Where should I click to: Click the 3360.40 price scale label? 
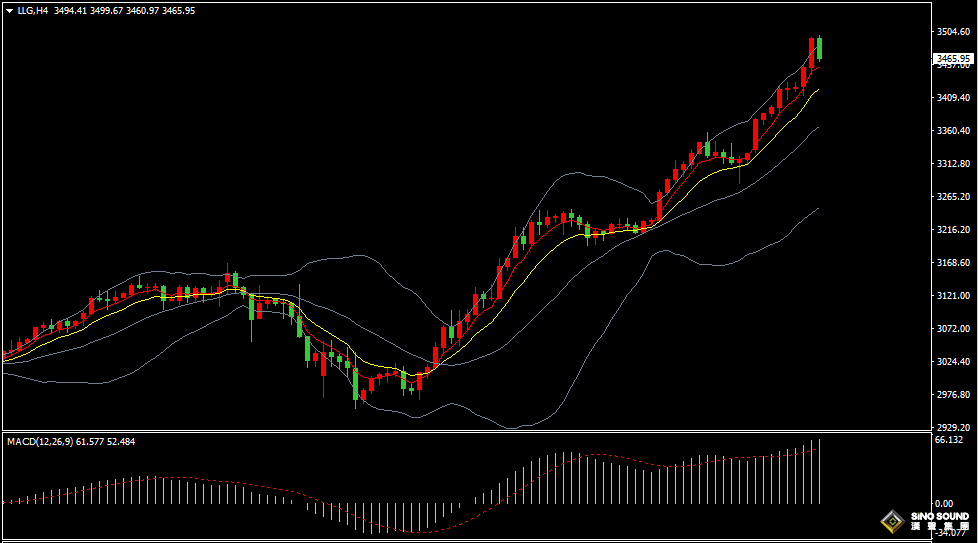(953, 130)
